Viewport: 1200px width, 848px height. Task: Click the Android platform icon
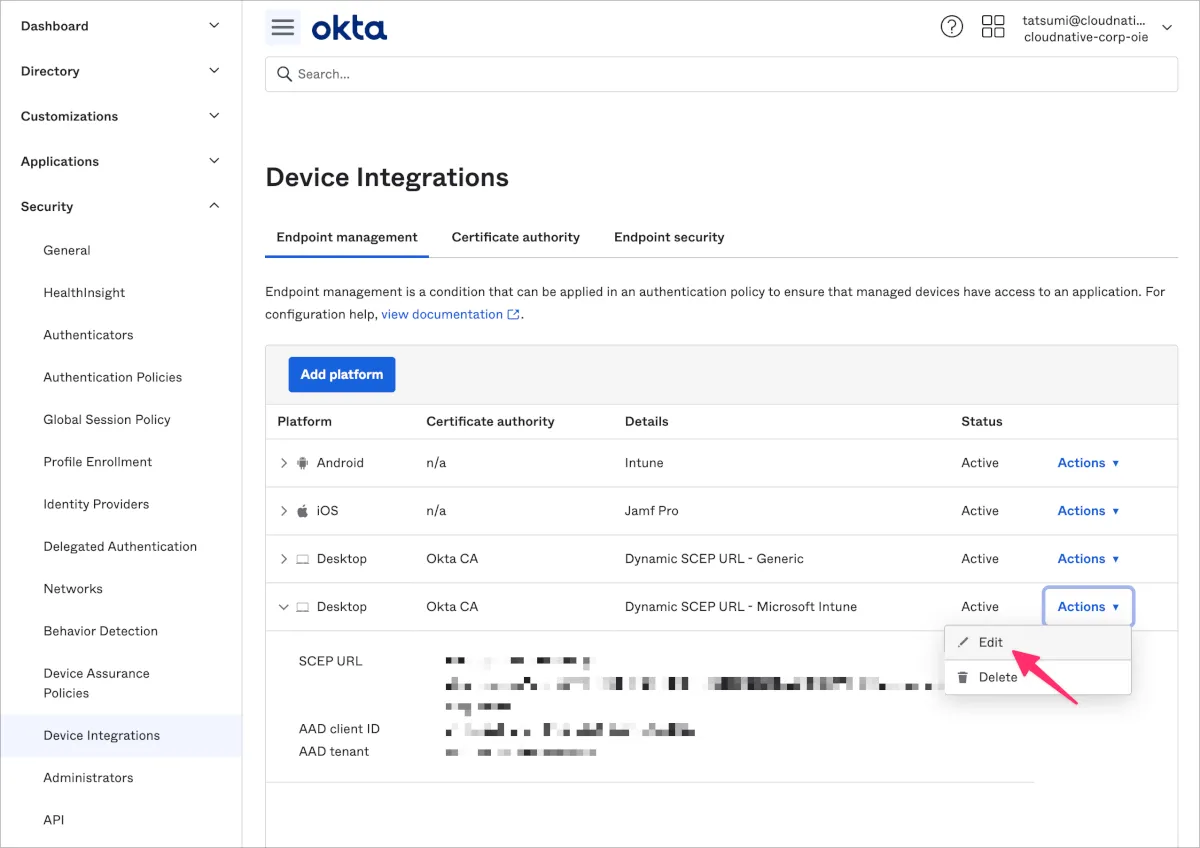click(303, 463)
